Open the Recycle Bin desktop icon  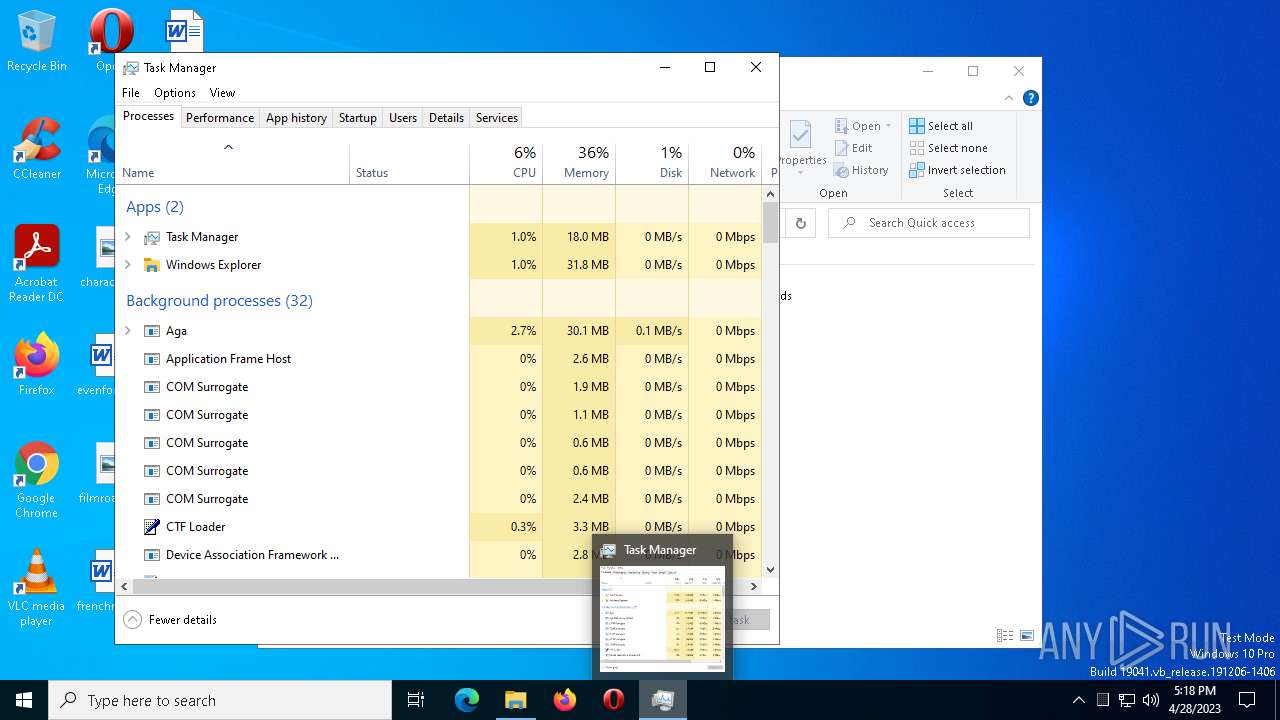coord(36,40)
